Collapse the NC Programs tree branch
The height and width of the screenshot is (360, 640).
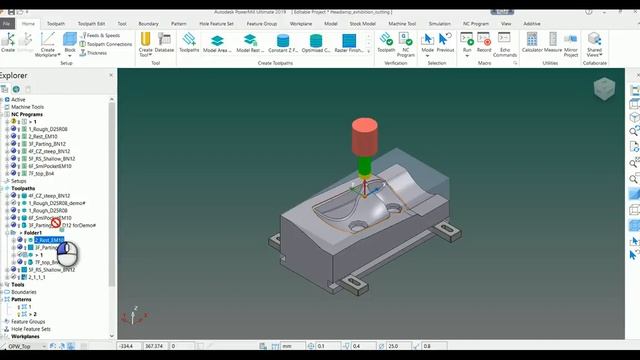click(2, 114)
